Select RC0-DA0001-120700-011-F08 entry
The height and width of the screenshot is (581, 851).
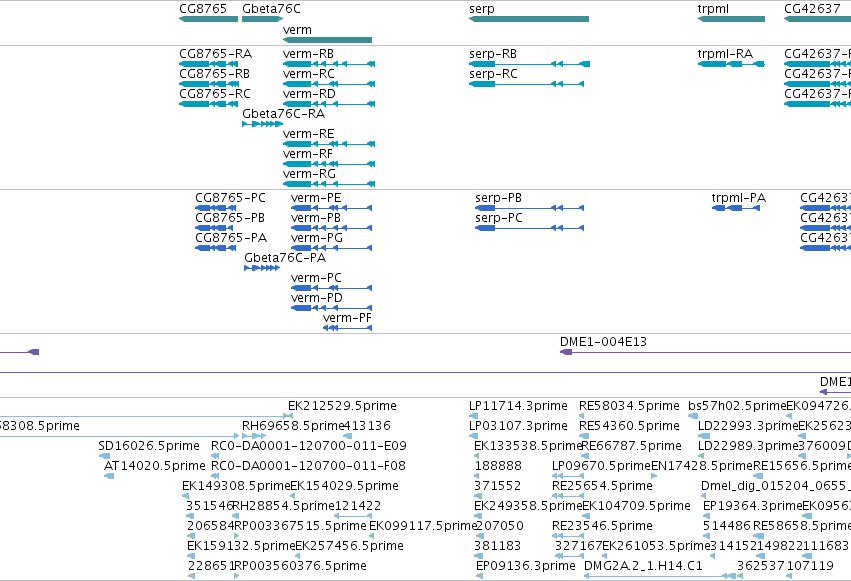308,466
